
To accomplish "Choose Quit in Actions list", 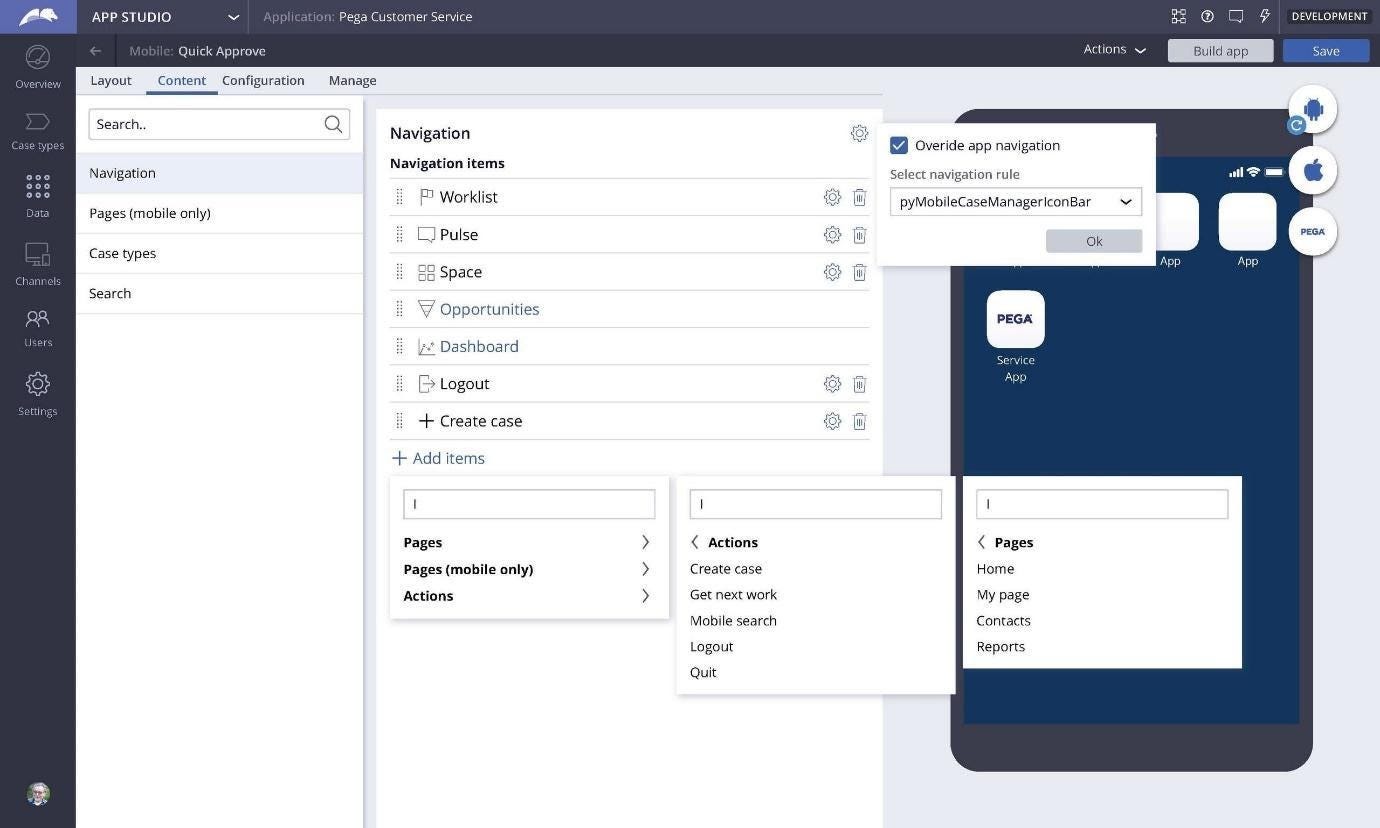I will click(703, 672).
